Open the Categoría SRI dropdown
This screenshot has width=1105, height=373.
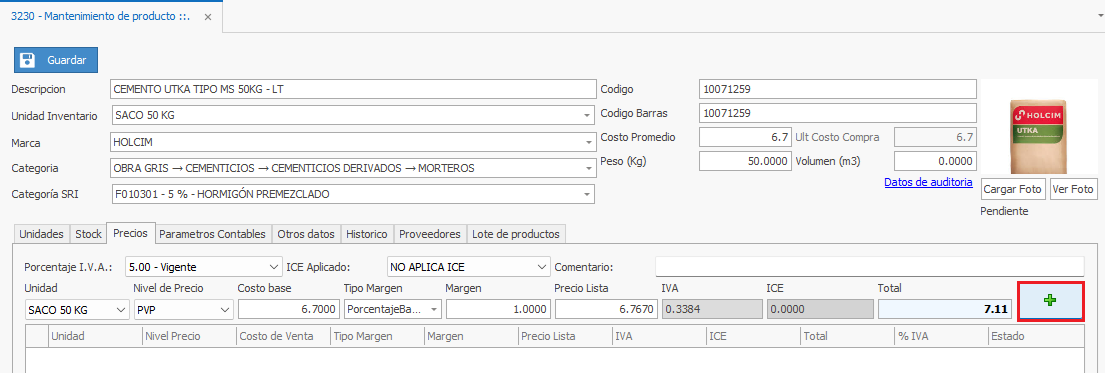pos(588,194)
